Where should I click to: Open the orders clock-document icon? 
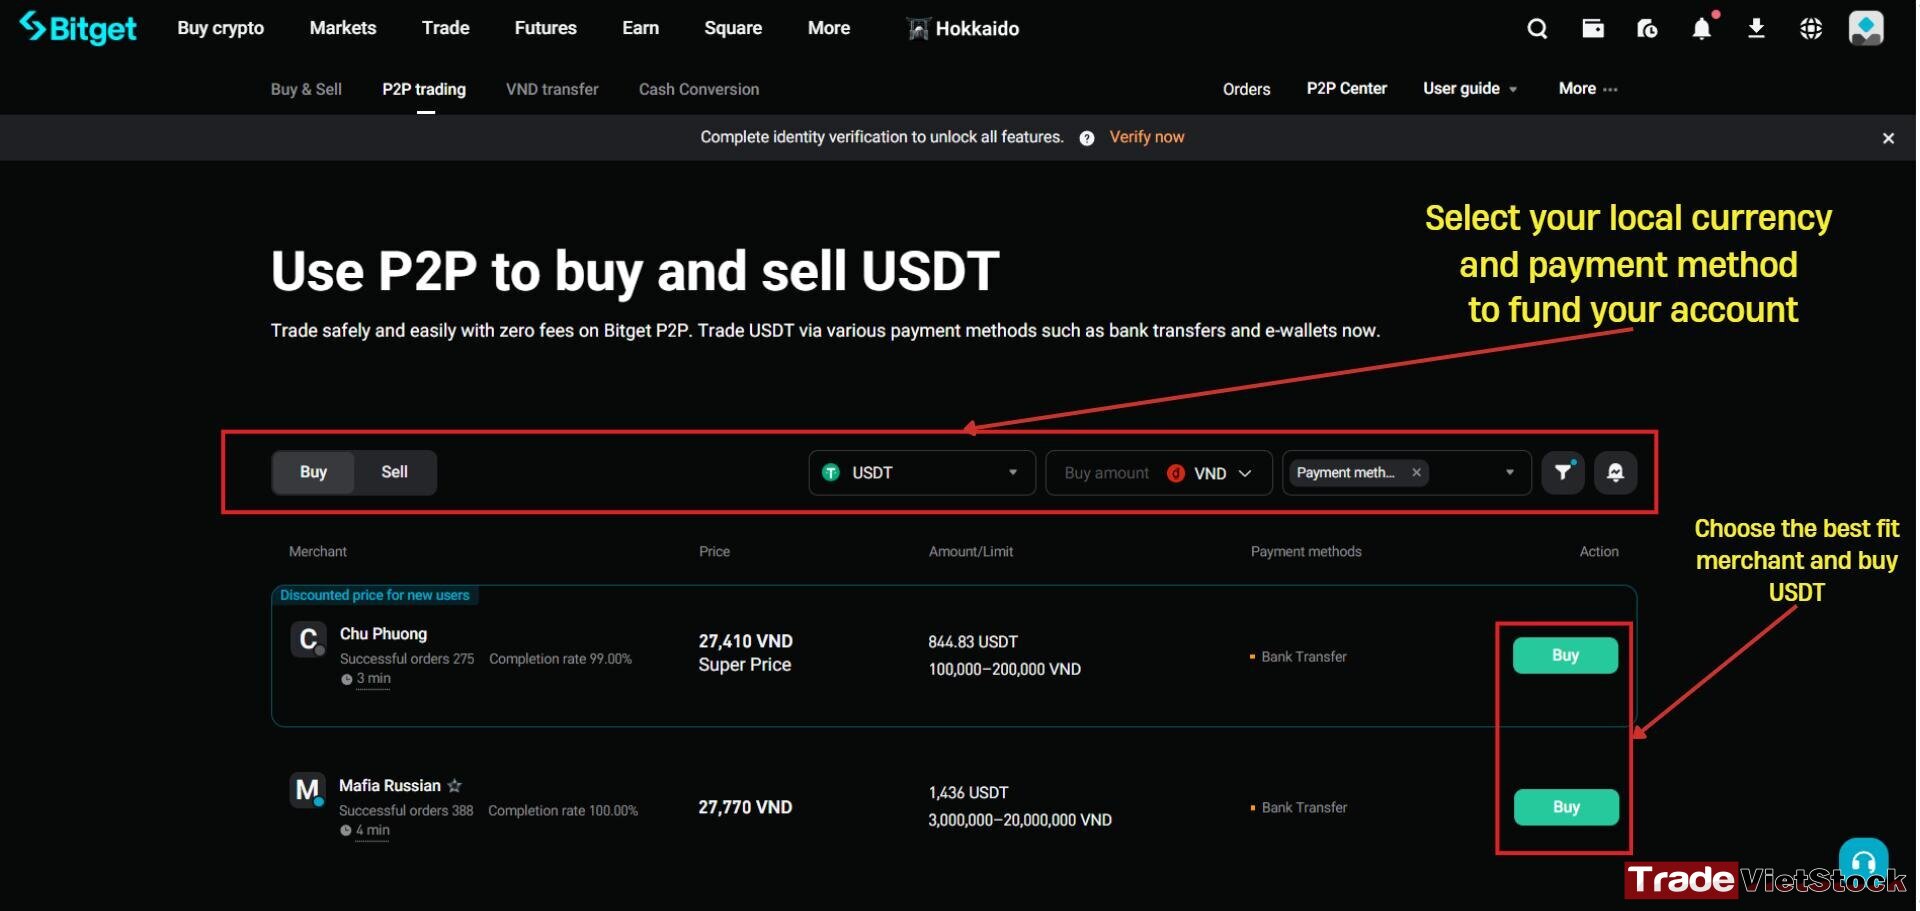1647,29
